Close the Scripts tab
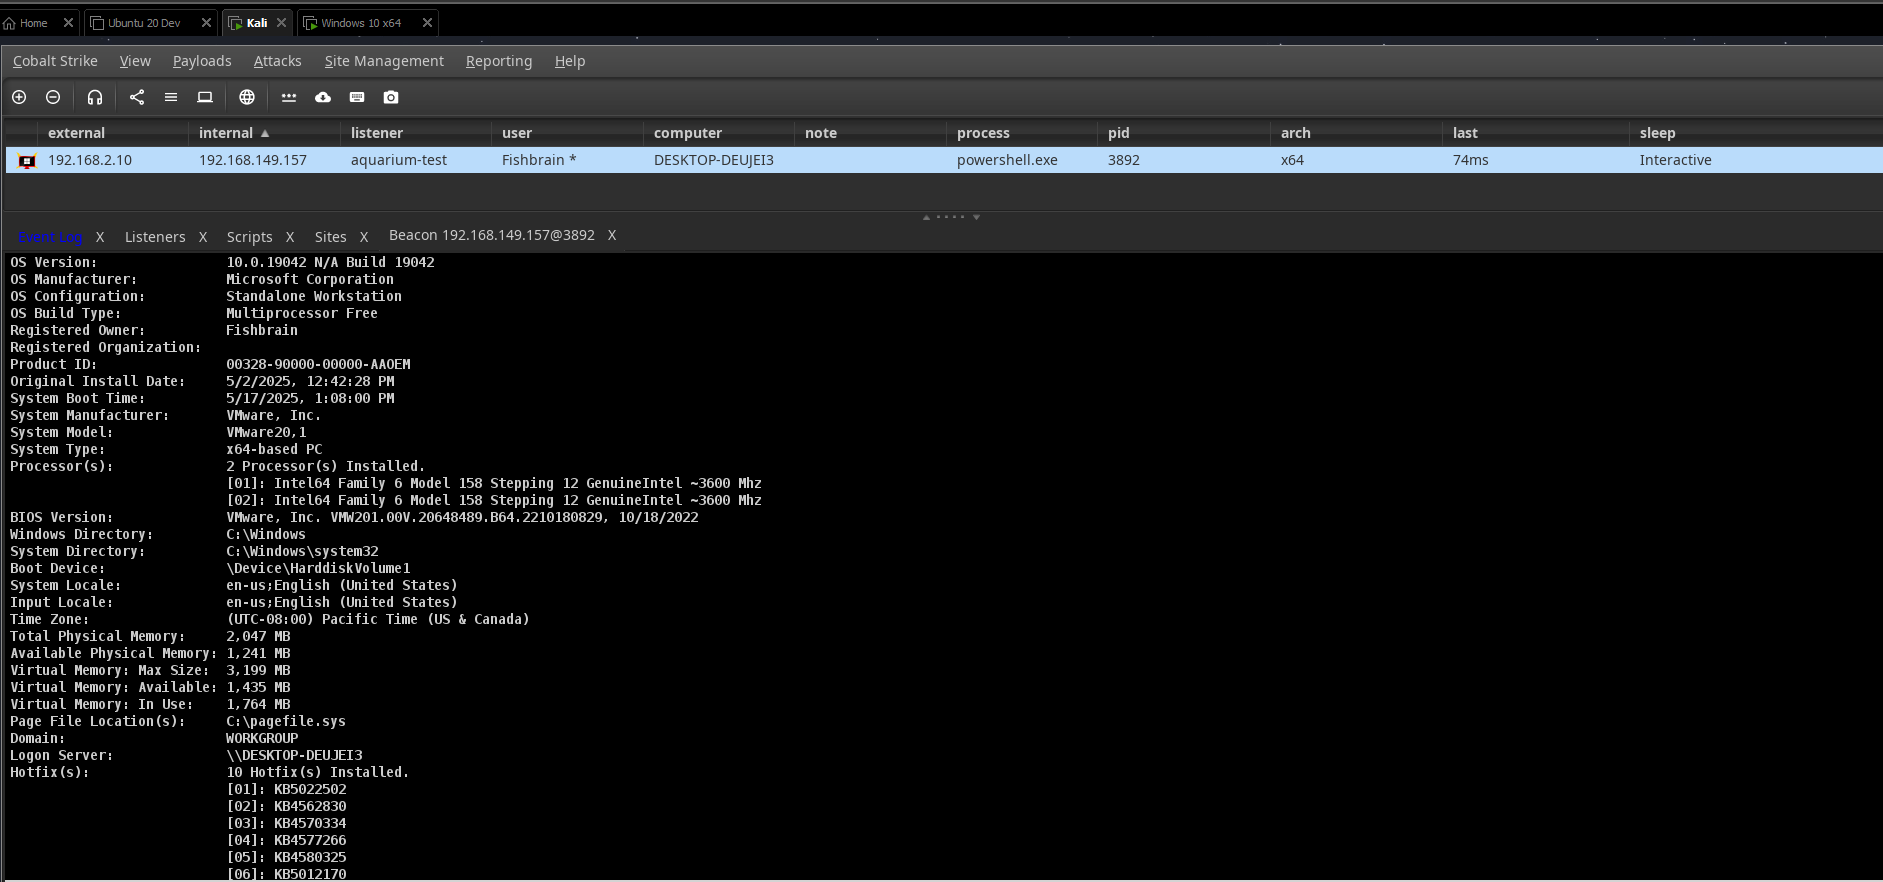Image resolution: width=1883 pixels, height=882 pixels. point(290,237)
